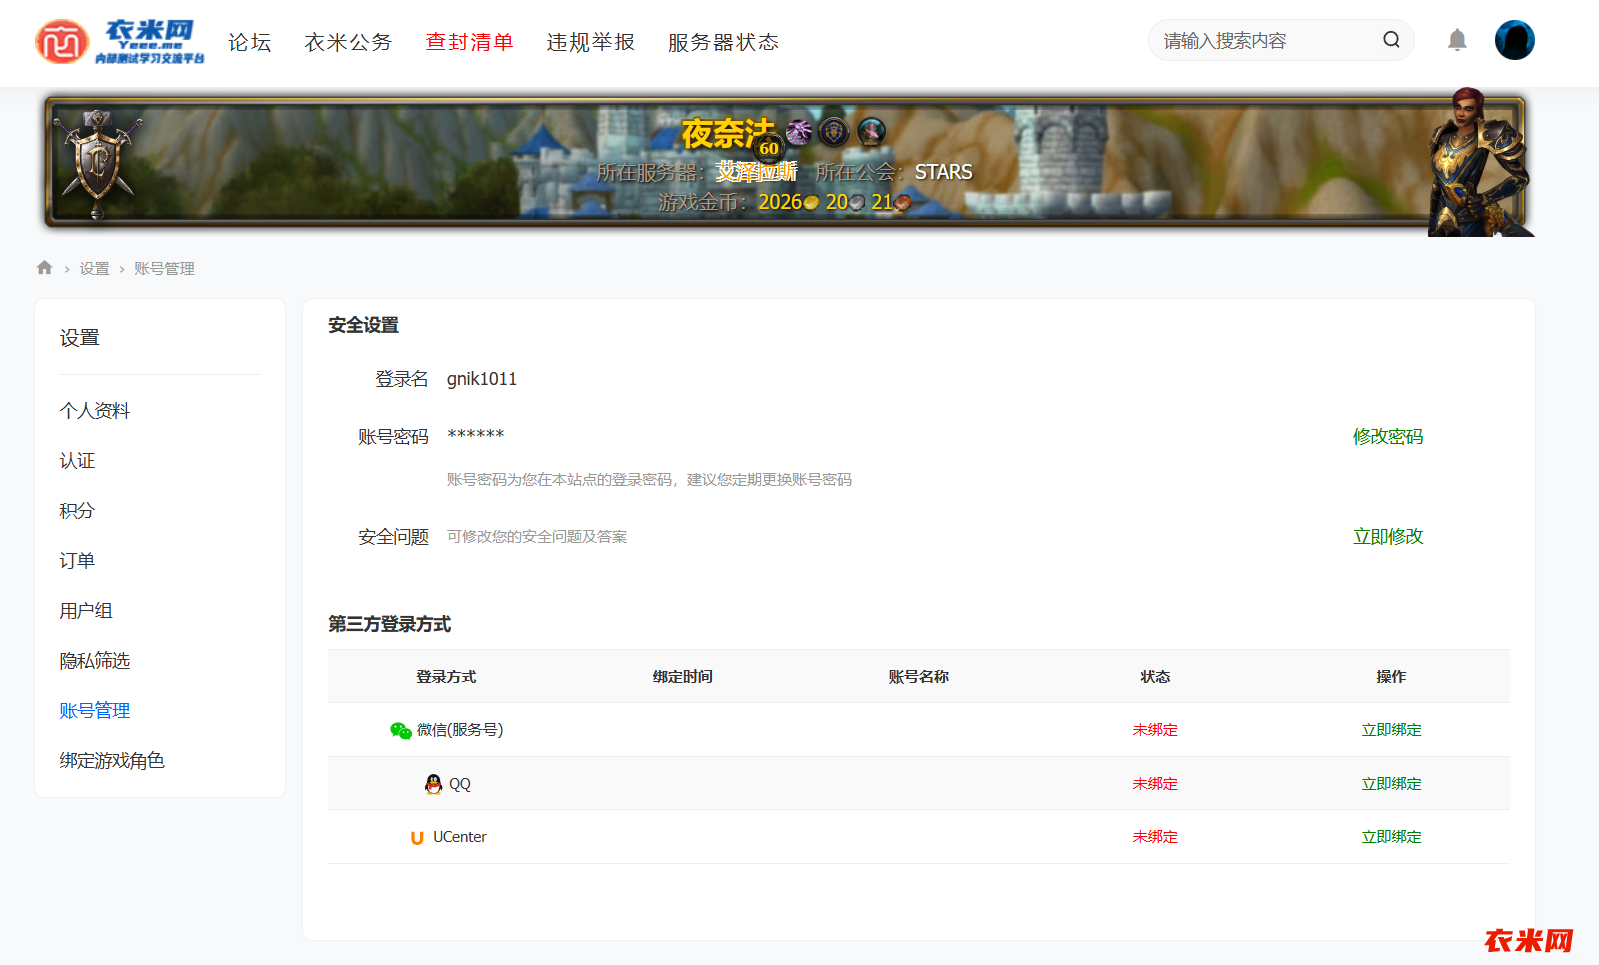Open the 查封清单 navigation item

pos(469,42)
